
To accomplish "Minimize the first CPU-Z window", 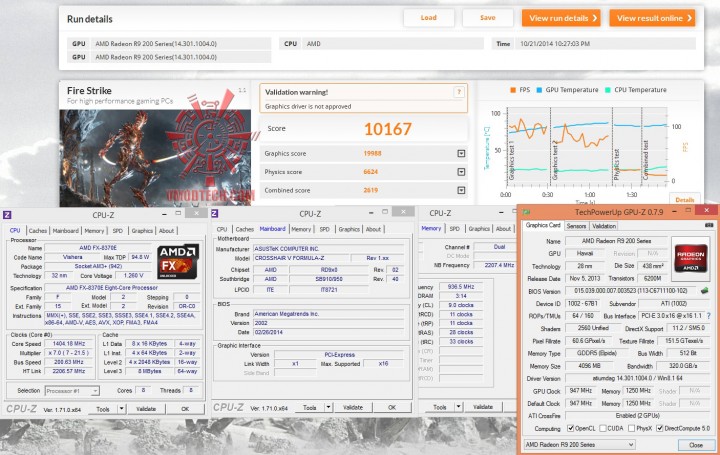I will tap(164, 214).
